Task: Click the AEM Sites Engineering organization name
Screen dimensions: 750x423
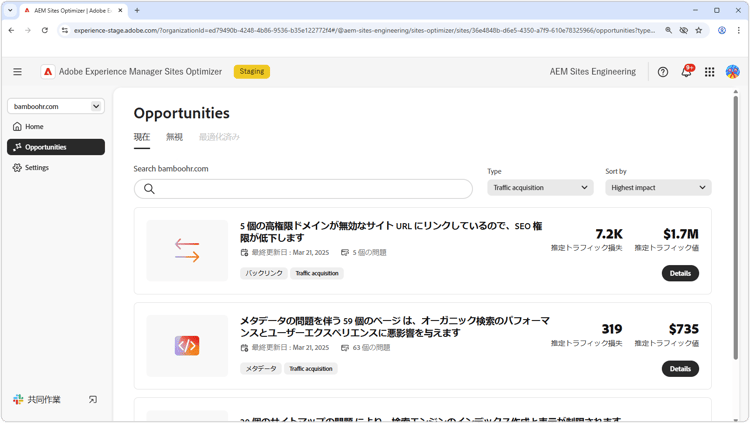Action: coord(593,72)
